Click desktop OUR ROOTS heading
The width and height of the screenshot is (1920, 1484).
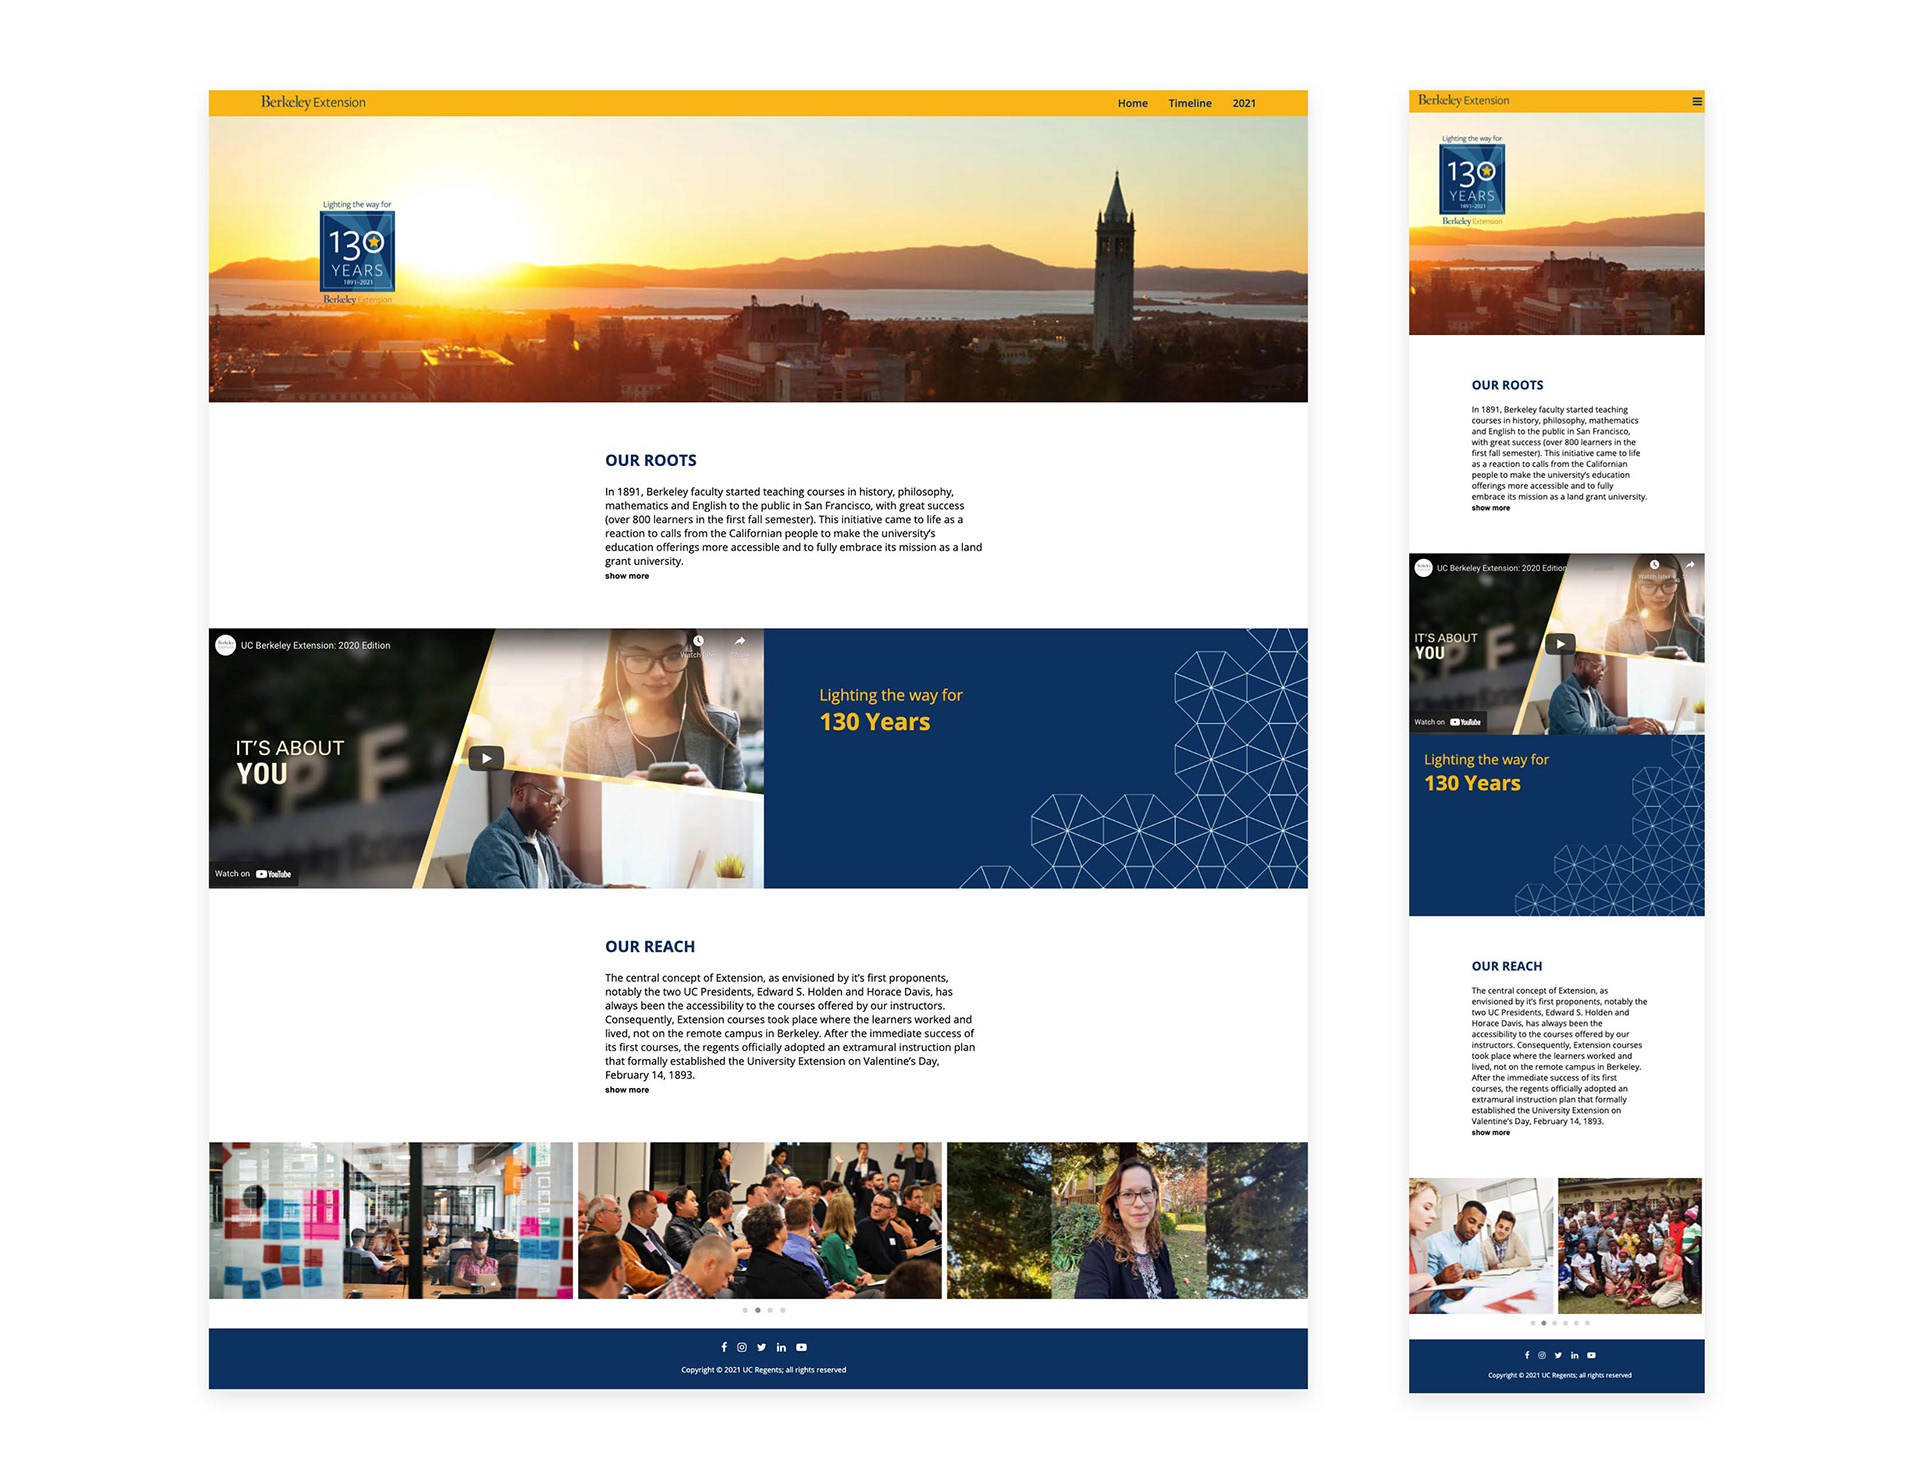651,460
